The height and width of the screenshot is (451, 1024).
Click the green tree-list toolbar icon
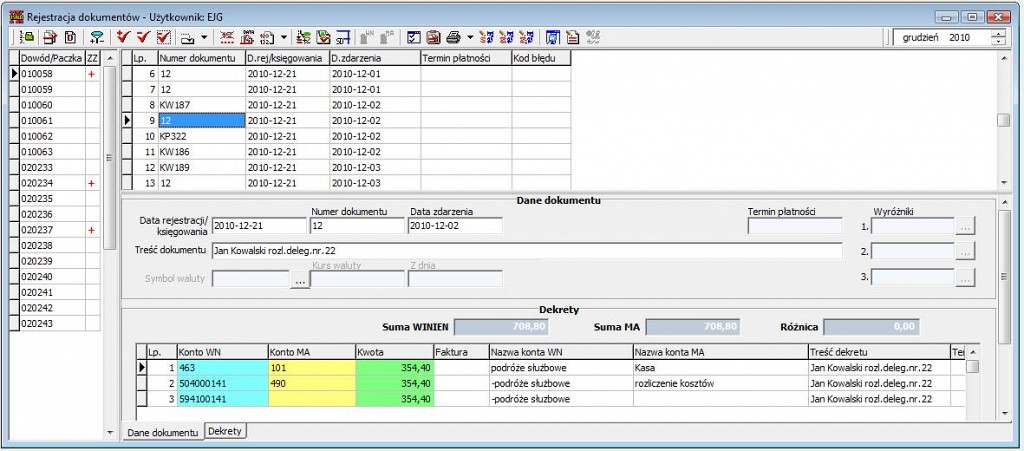[304, 37]
